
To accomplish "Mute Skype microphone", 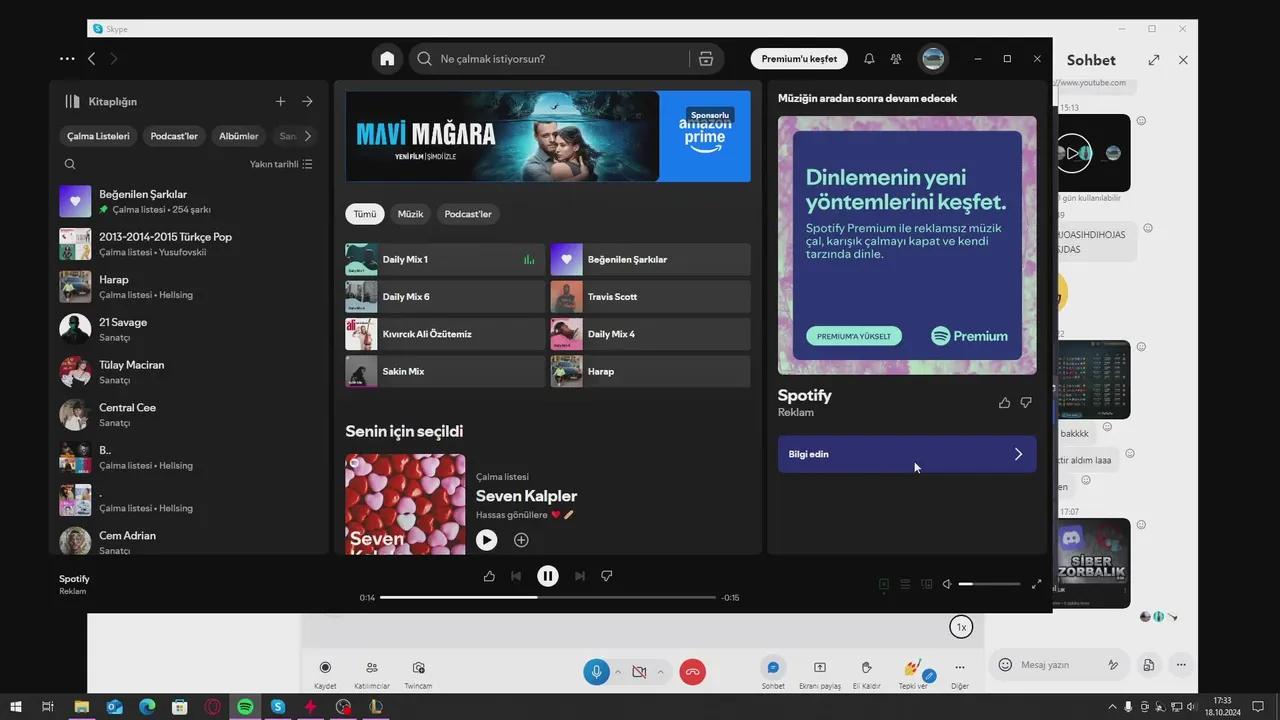I will [x=596, y=672].
